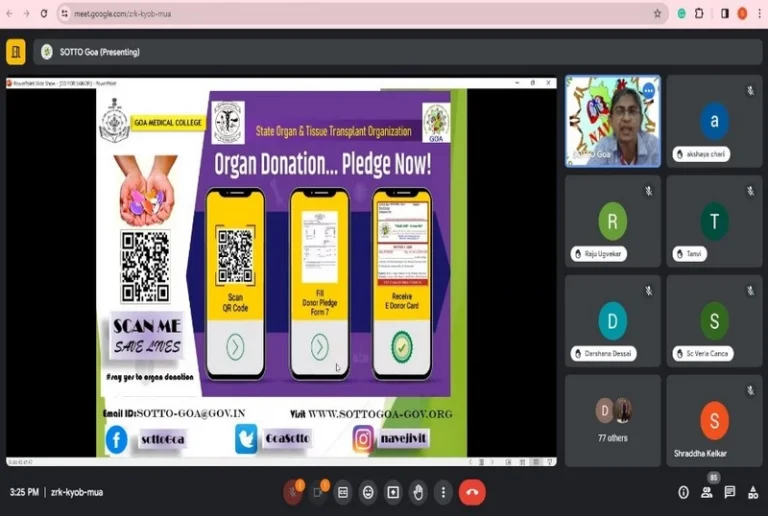Click the mute indicator on Darshana Dessai tile
This screenshot has height=516, width=768.
point(648,291)
